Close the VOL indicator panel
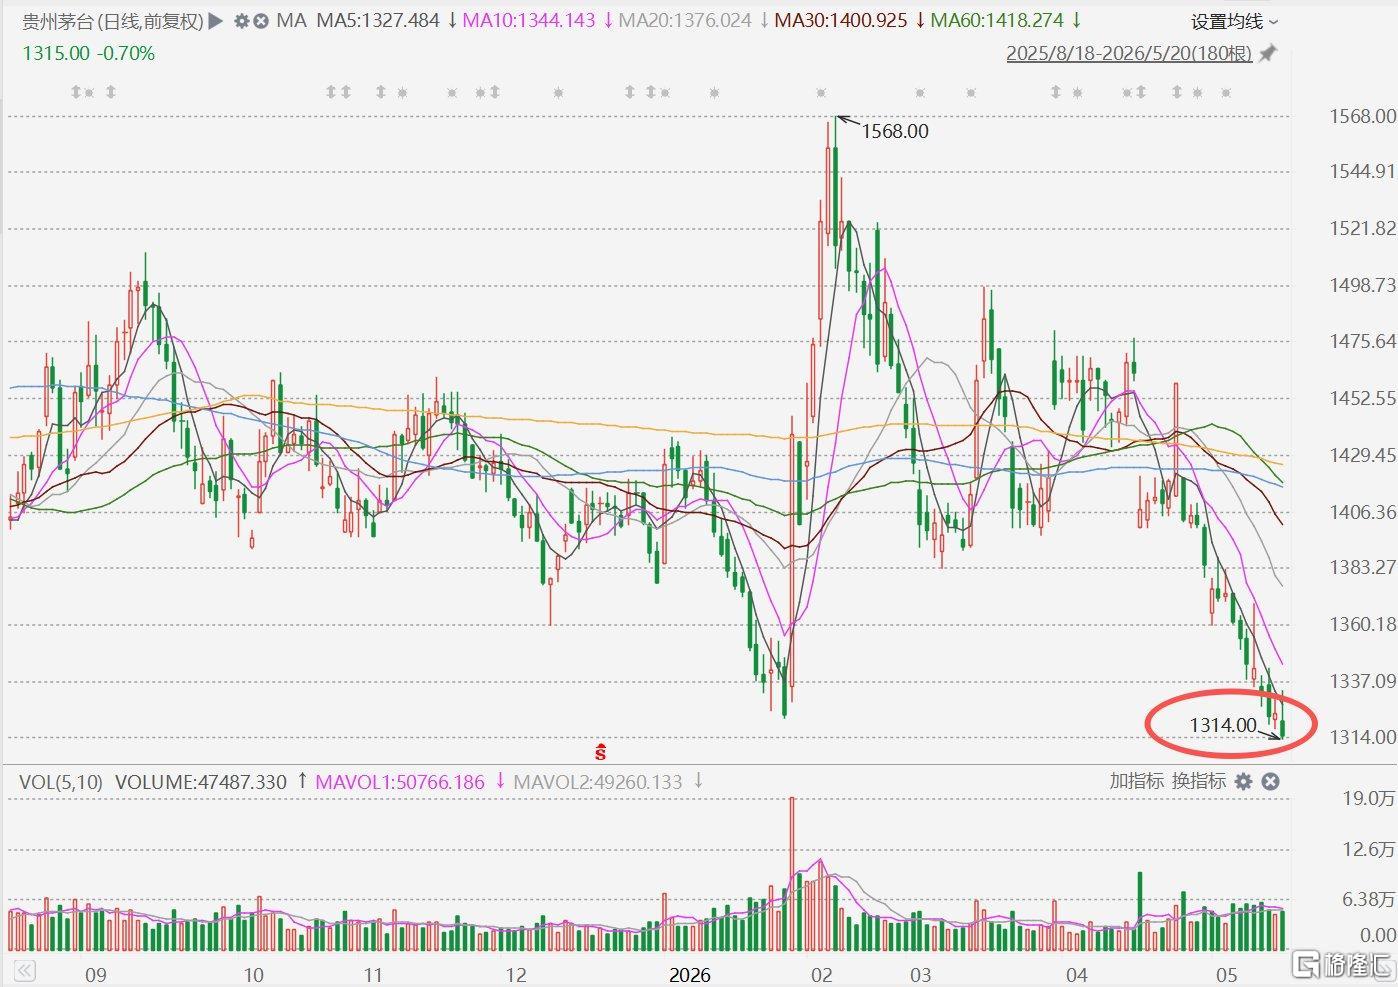The image size is (1398, 987). point(1270,782)
